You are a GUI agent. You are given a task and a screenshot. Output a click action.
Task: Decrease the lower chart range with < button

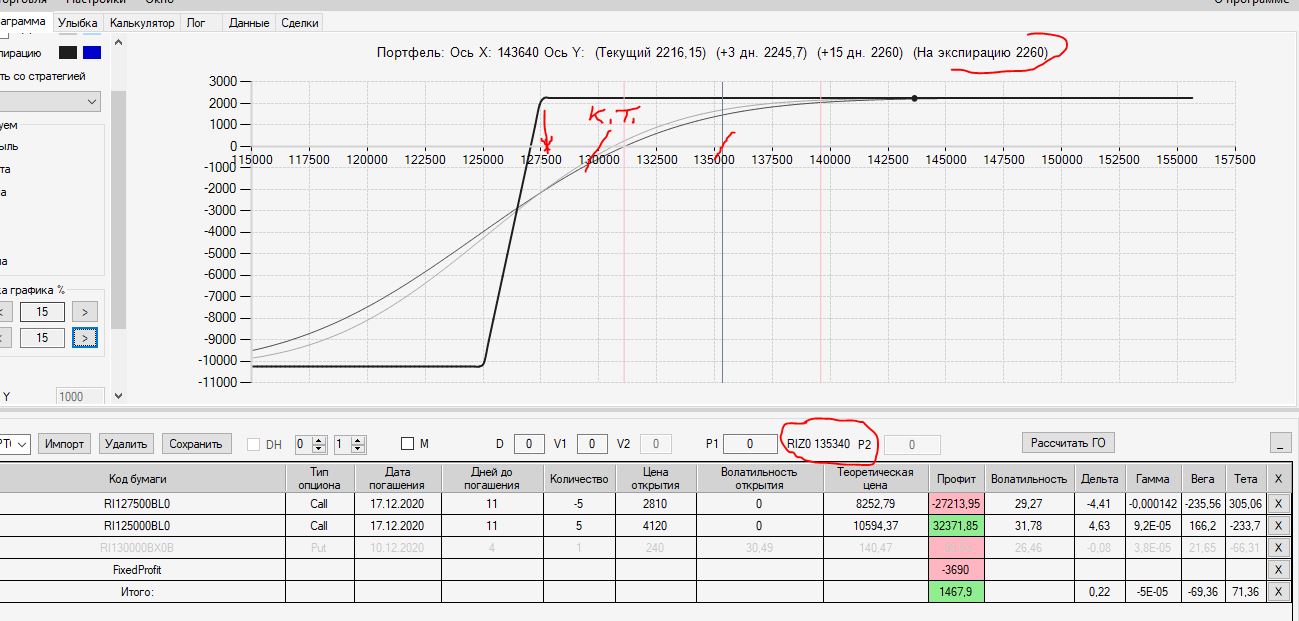[5, 338]
